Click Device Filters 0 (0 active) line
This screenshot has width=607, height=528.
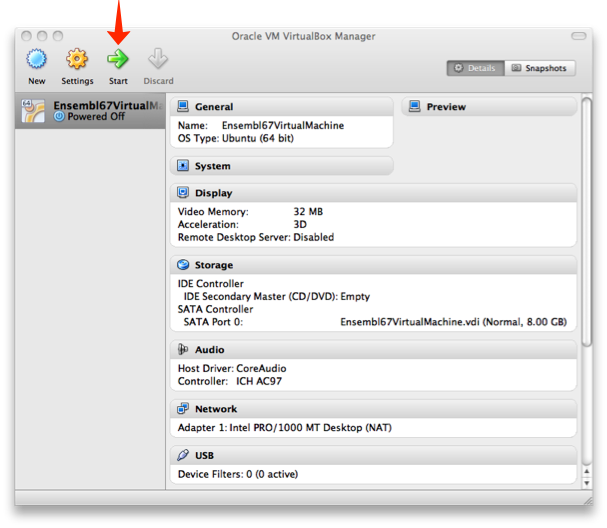click(238, 474)
